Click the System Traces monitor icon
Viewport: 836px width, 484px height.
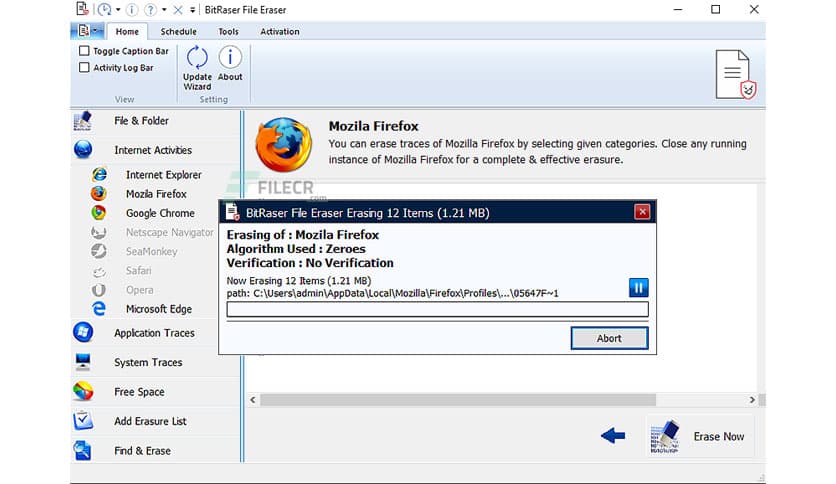coord(83,362)
